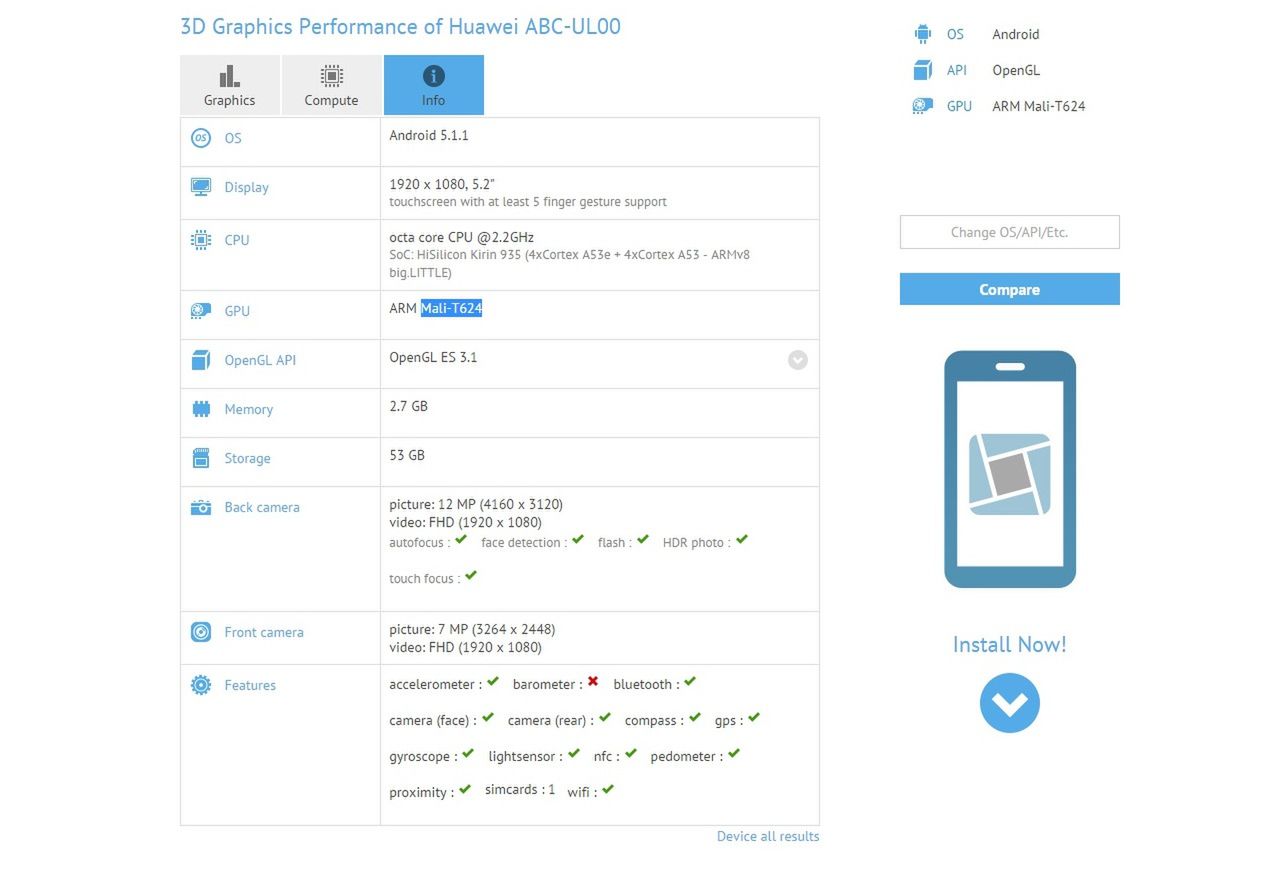This screenshot has width=1270, height=875.
Task: Click the nfc green checkmark
Action: tap(631, 754)
